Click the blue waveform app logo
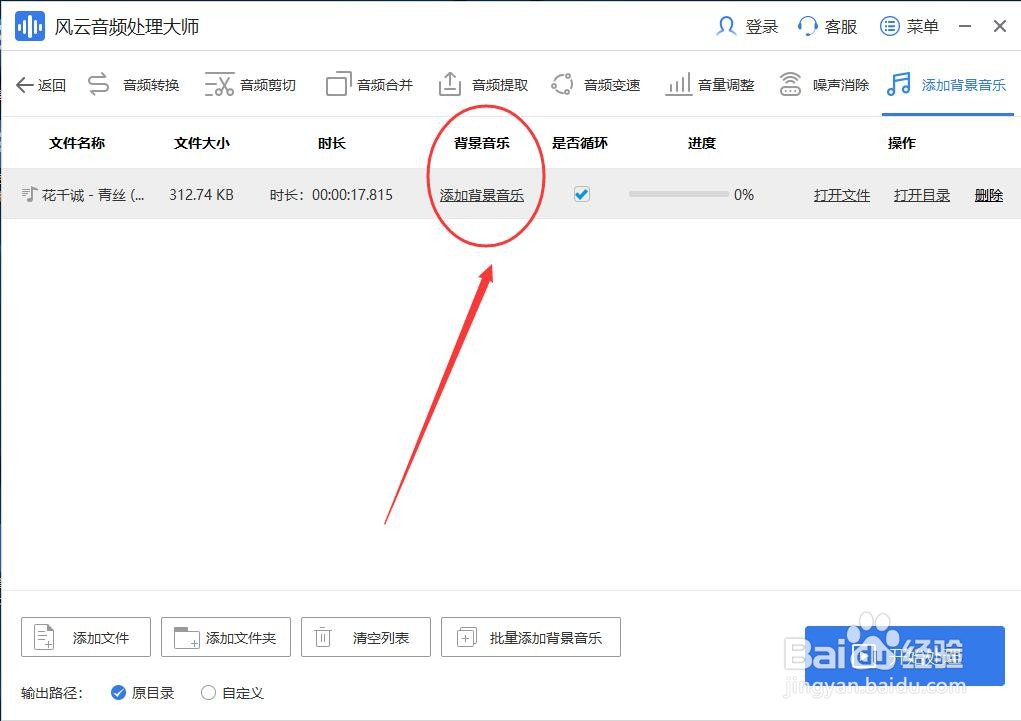1021x721 pixels. pos(30,27)
